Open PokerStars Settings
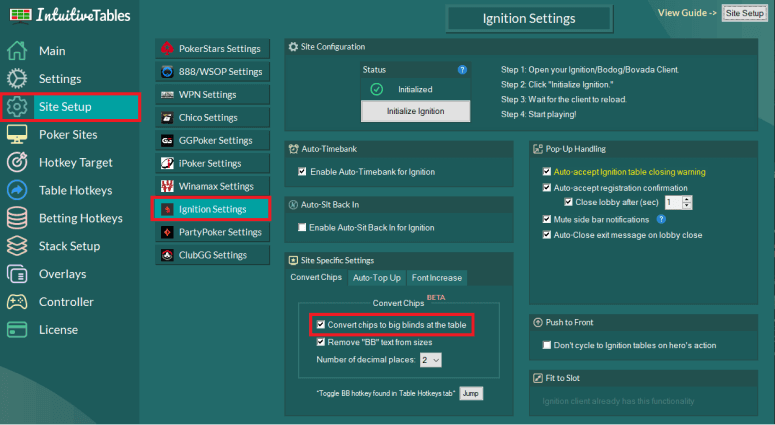The height and width of the screenshot is (425, 775). coord(213,48)
